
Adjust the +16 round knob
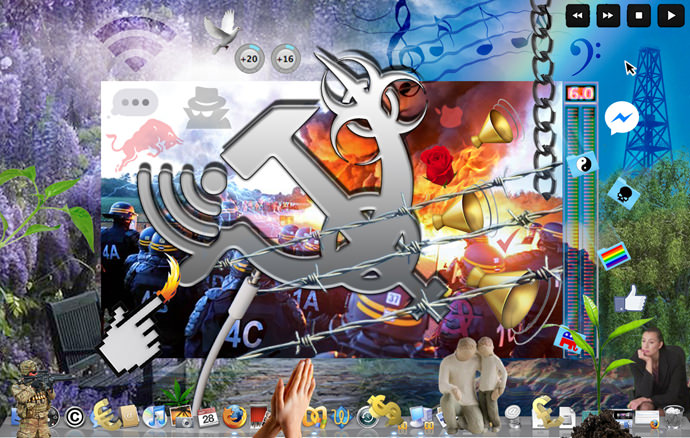pyautogui.click(x=285, y=59)
